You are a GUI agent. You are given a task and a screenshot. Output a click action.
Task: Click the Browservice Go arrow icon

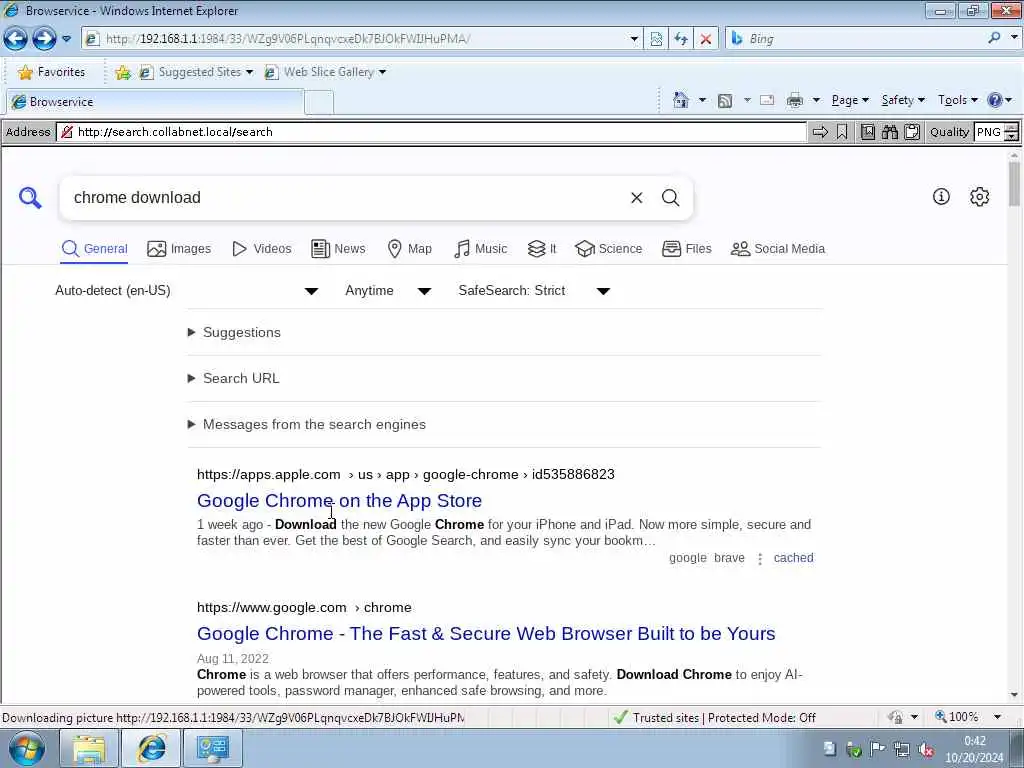click(x=820, y=132)
